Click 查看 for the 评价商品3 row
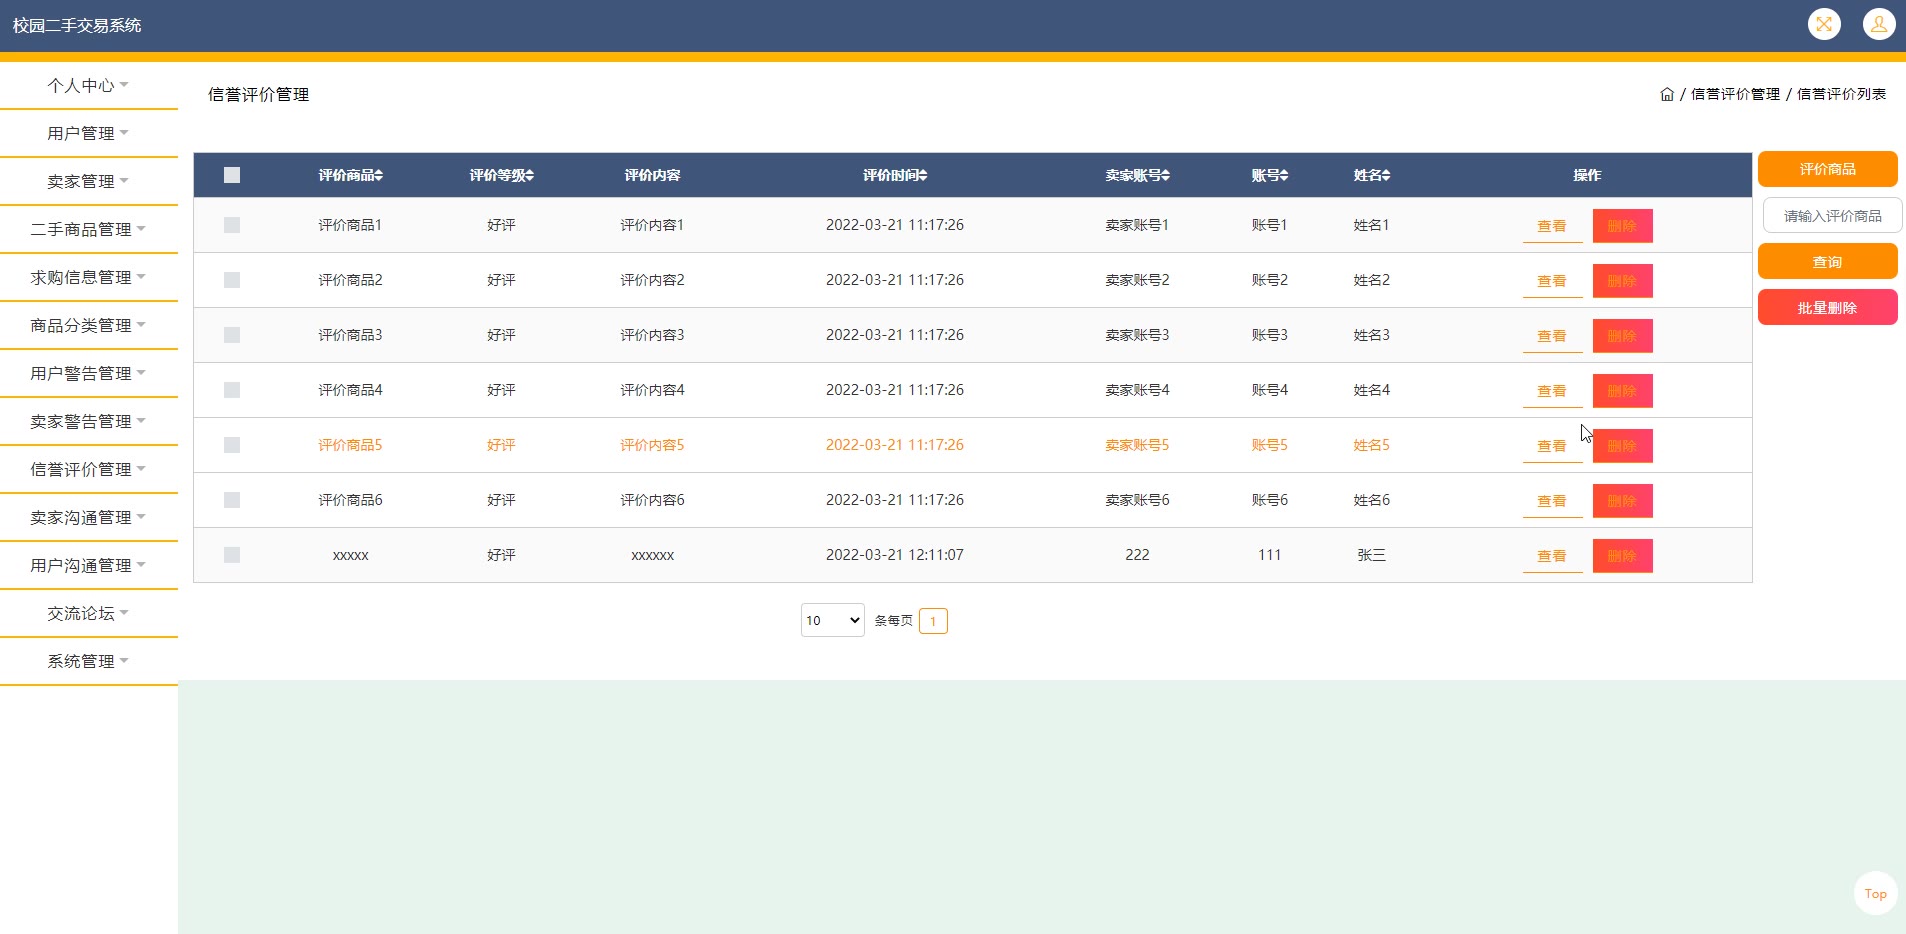1906x934 pixels. tap(1552, 336)
